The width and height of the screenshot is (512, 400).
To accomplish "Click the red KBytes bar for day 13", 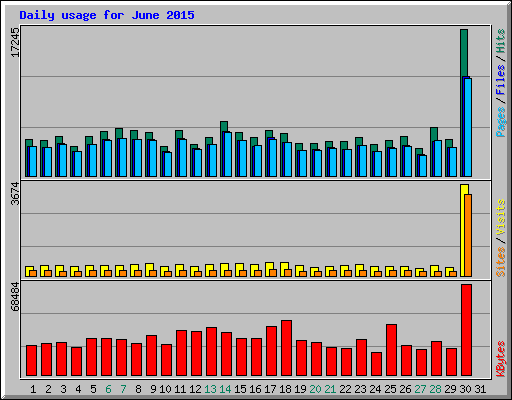I will point(211,351).
